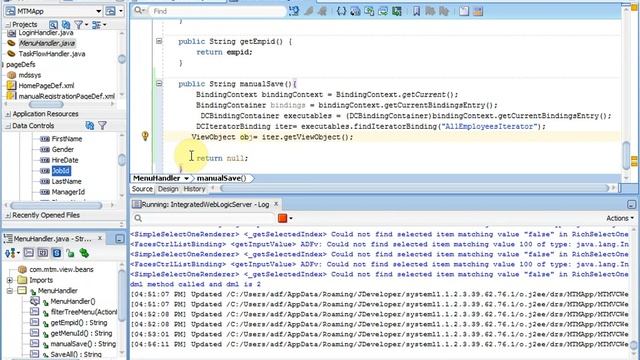Switch to the History editor tab
The height and width of the screenshot is (360, 640).
click(x=194, y=189)
